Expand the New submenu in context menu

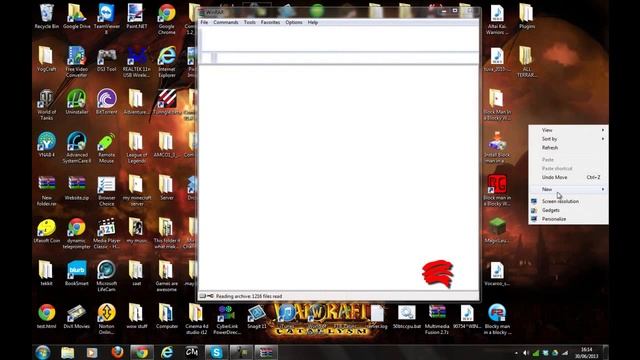point(568,189)
